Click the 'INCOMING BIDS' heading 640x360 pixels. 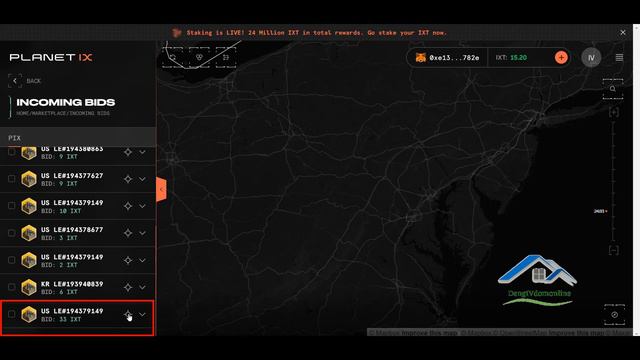[x=65, y=102]
